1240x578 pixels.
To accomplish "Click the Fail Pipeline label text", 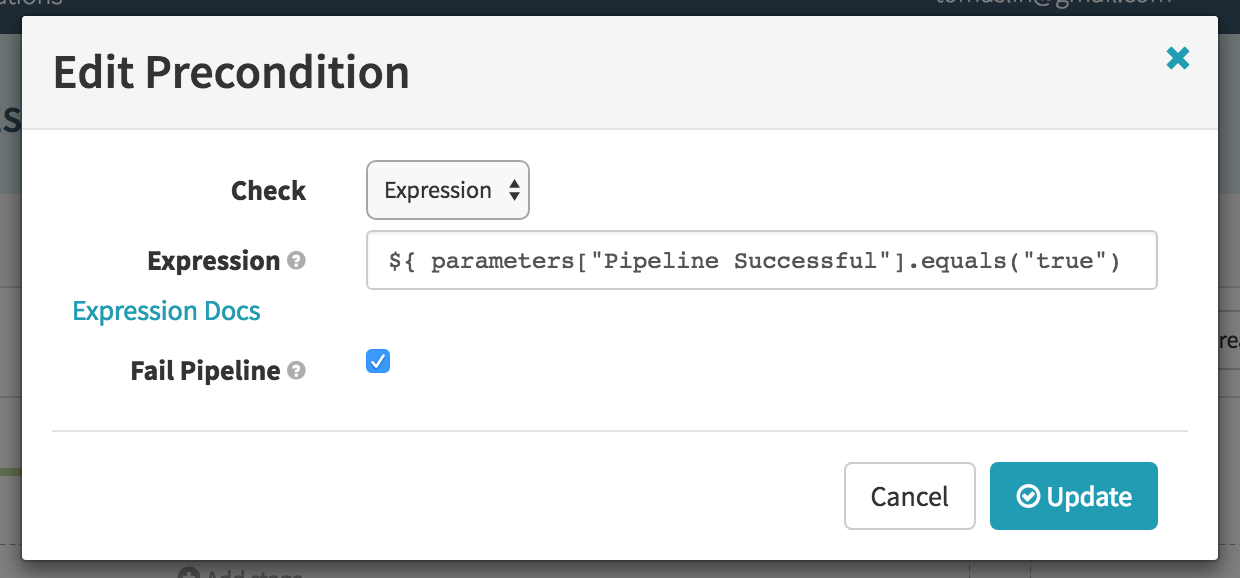I will pyautogui.click(x=205, y=371).
